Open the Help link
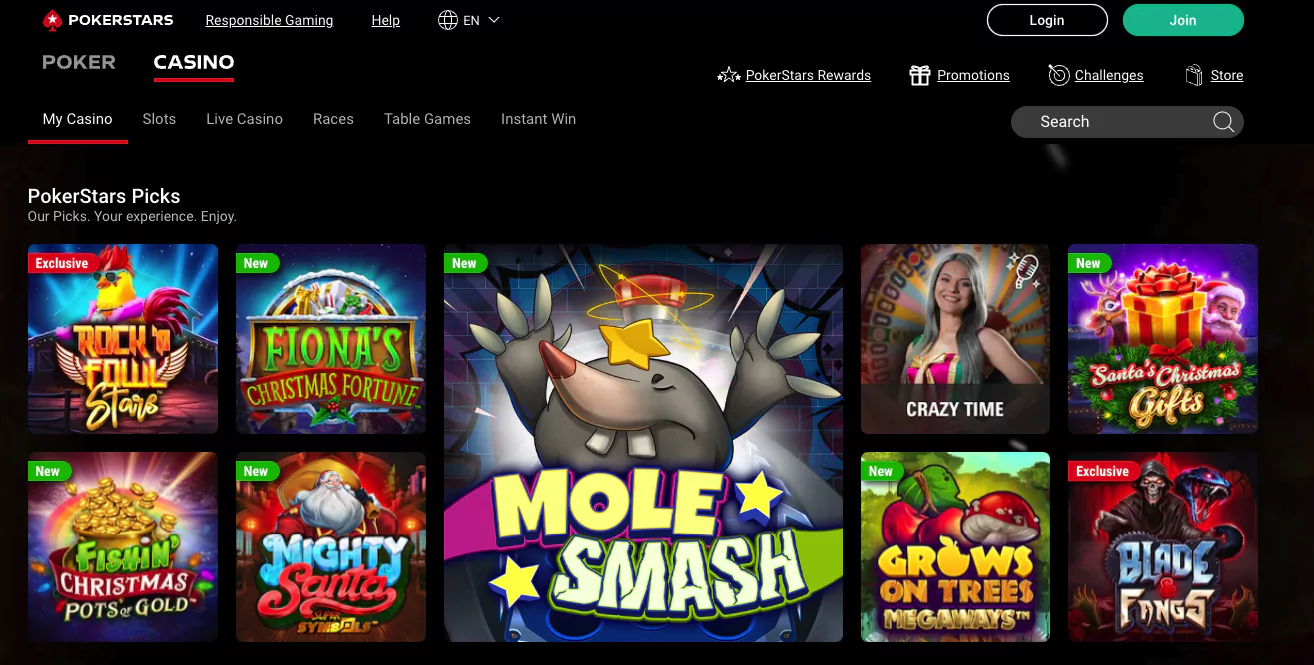The height and width of the screenshot is (665, 1314). click(x=385, y=20)
